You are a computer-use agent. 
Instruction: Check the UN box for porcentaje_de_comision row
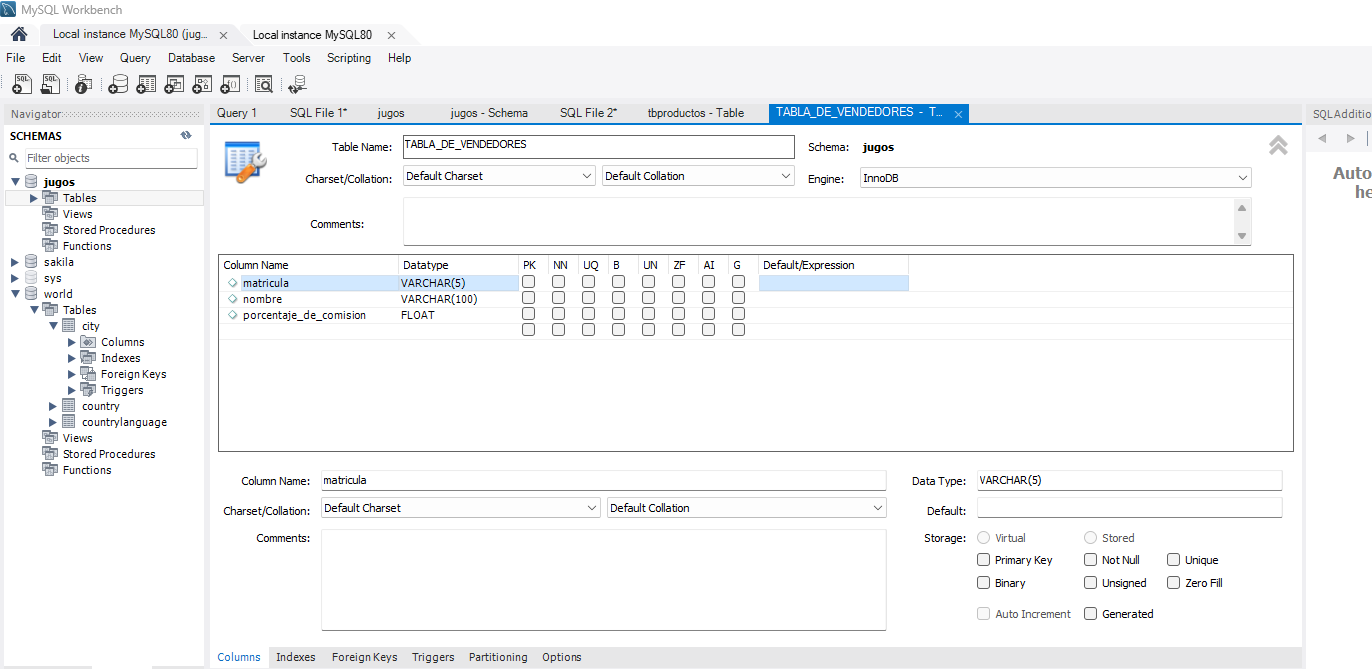click(x=648, y=314)
